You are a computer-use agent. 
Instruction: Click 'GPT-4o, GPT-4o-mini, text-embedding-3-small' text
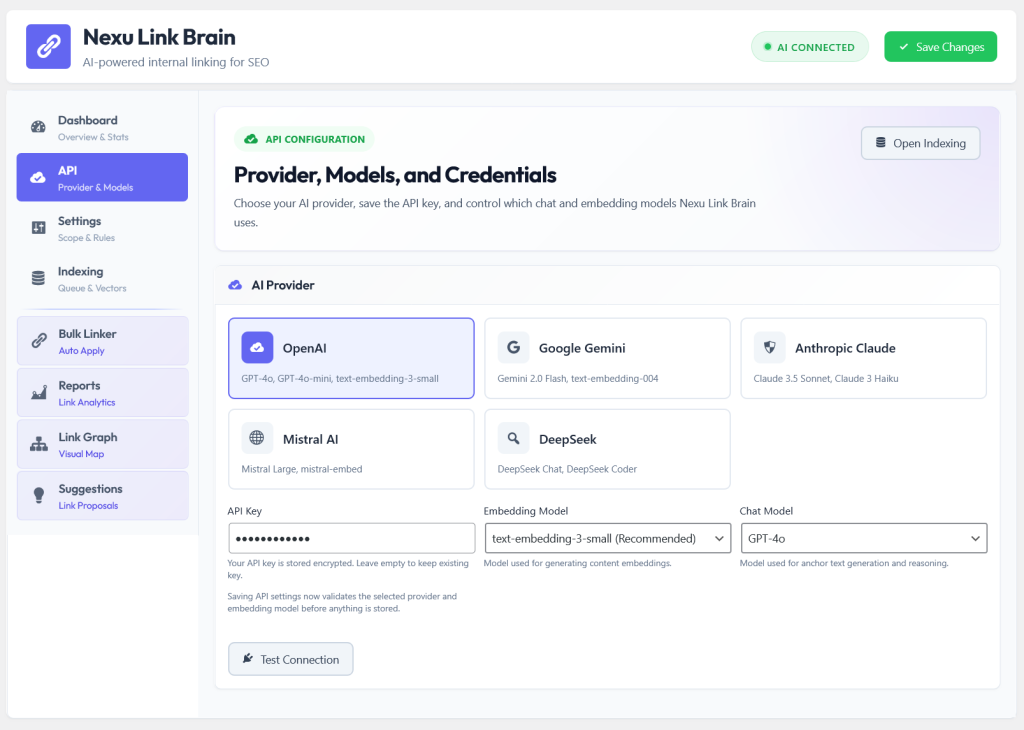(x=340, y=378)
